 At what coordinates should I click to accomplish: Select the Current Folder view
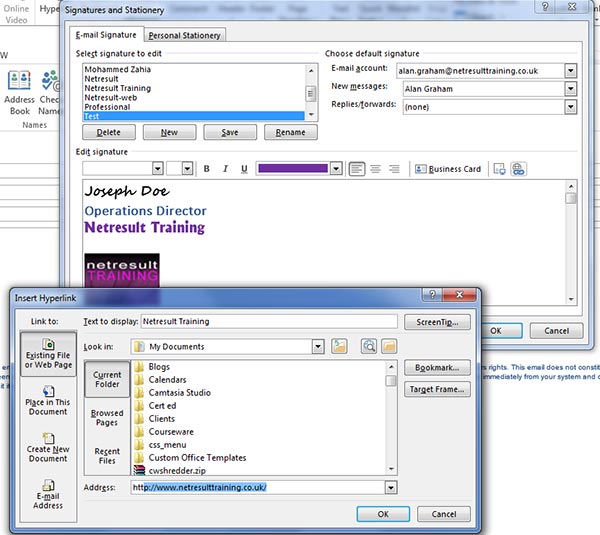pos(107,379)
